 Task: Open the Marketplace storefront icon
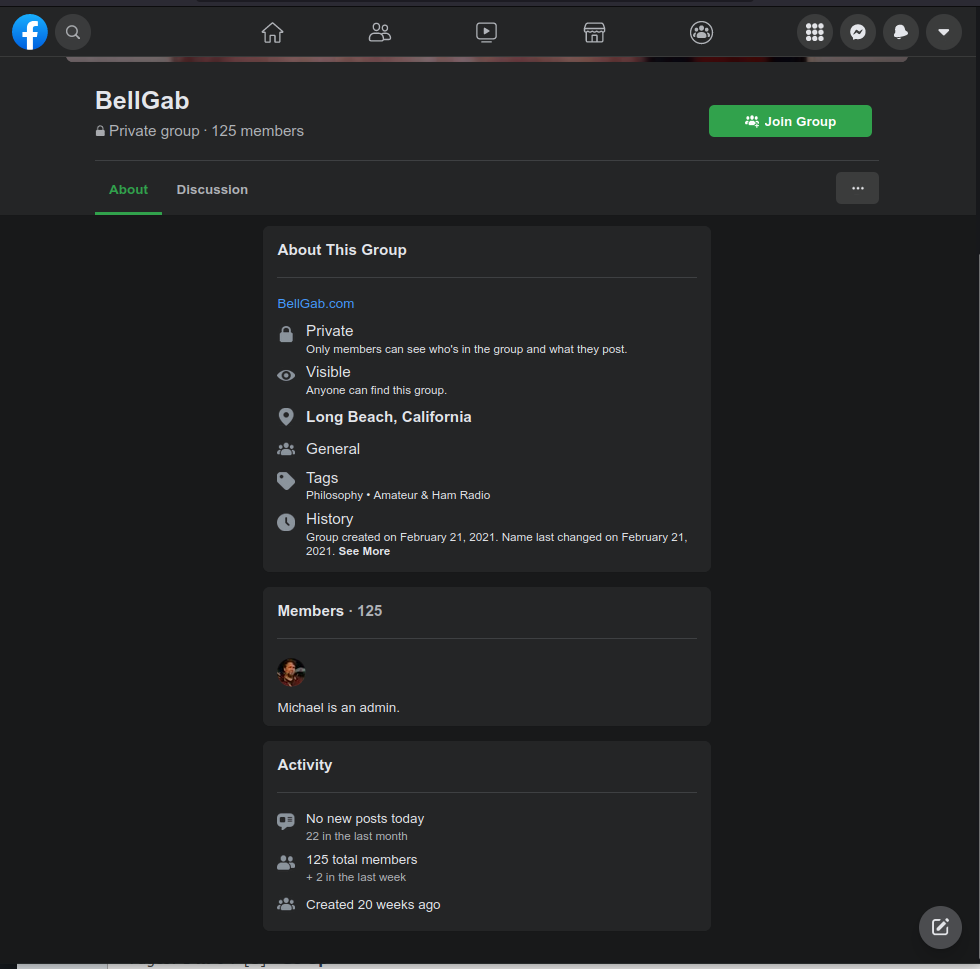(594, 32)
